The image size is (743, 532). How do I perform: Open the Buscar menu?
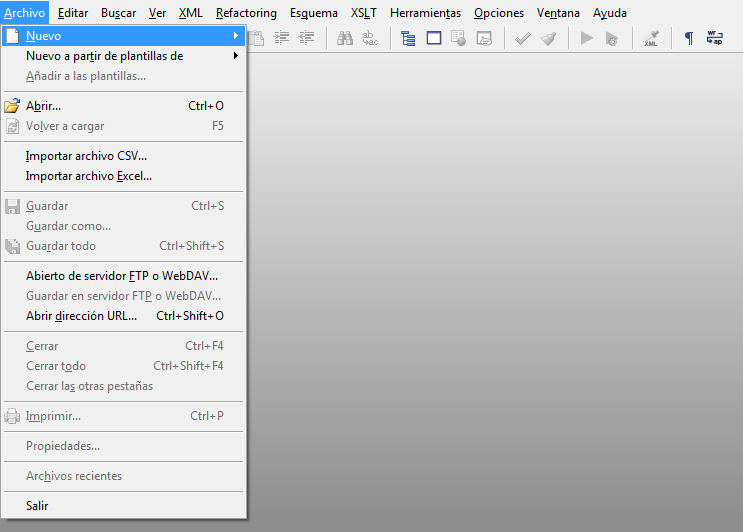tap(118, 13)
